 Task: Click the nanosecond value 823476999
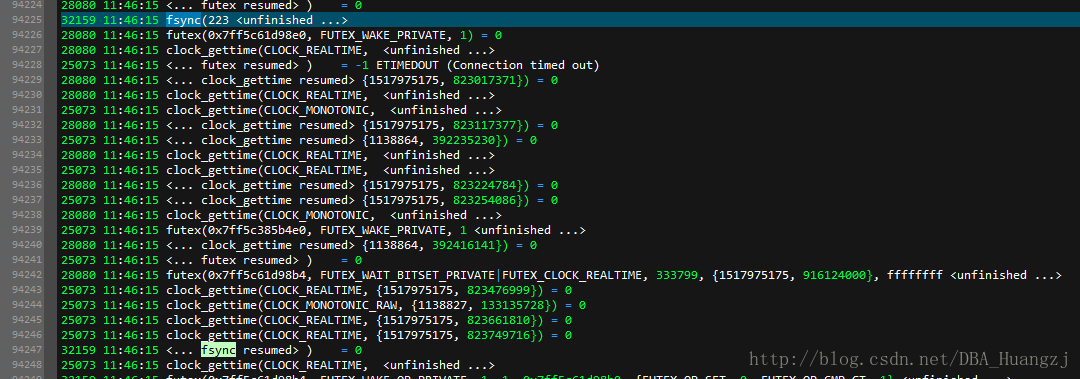coord(498,291)
